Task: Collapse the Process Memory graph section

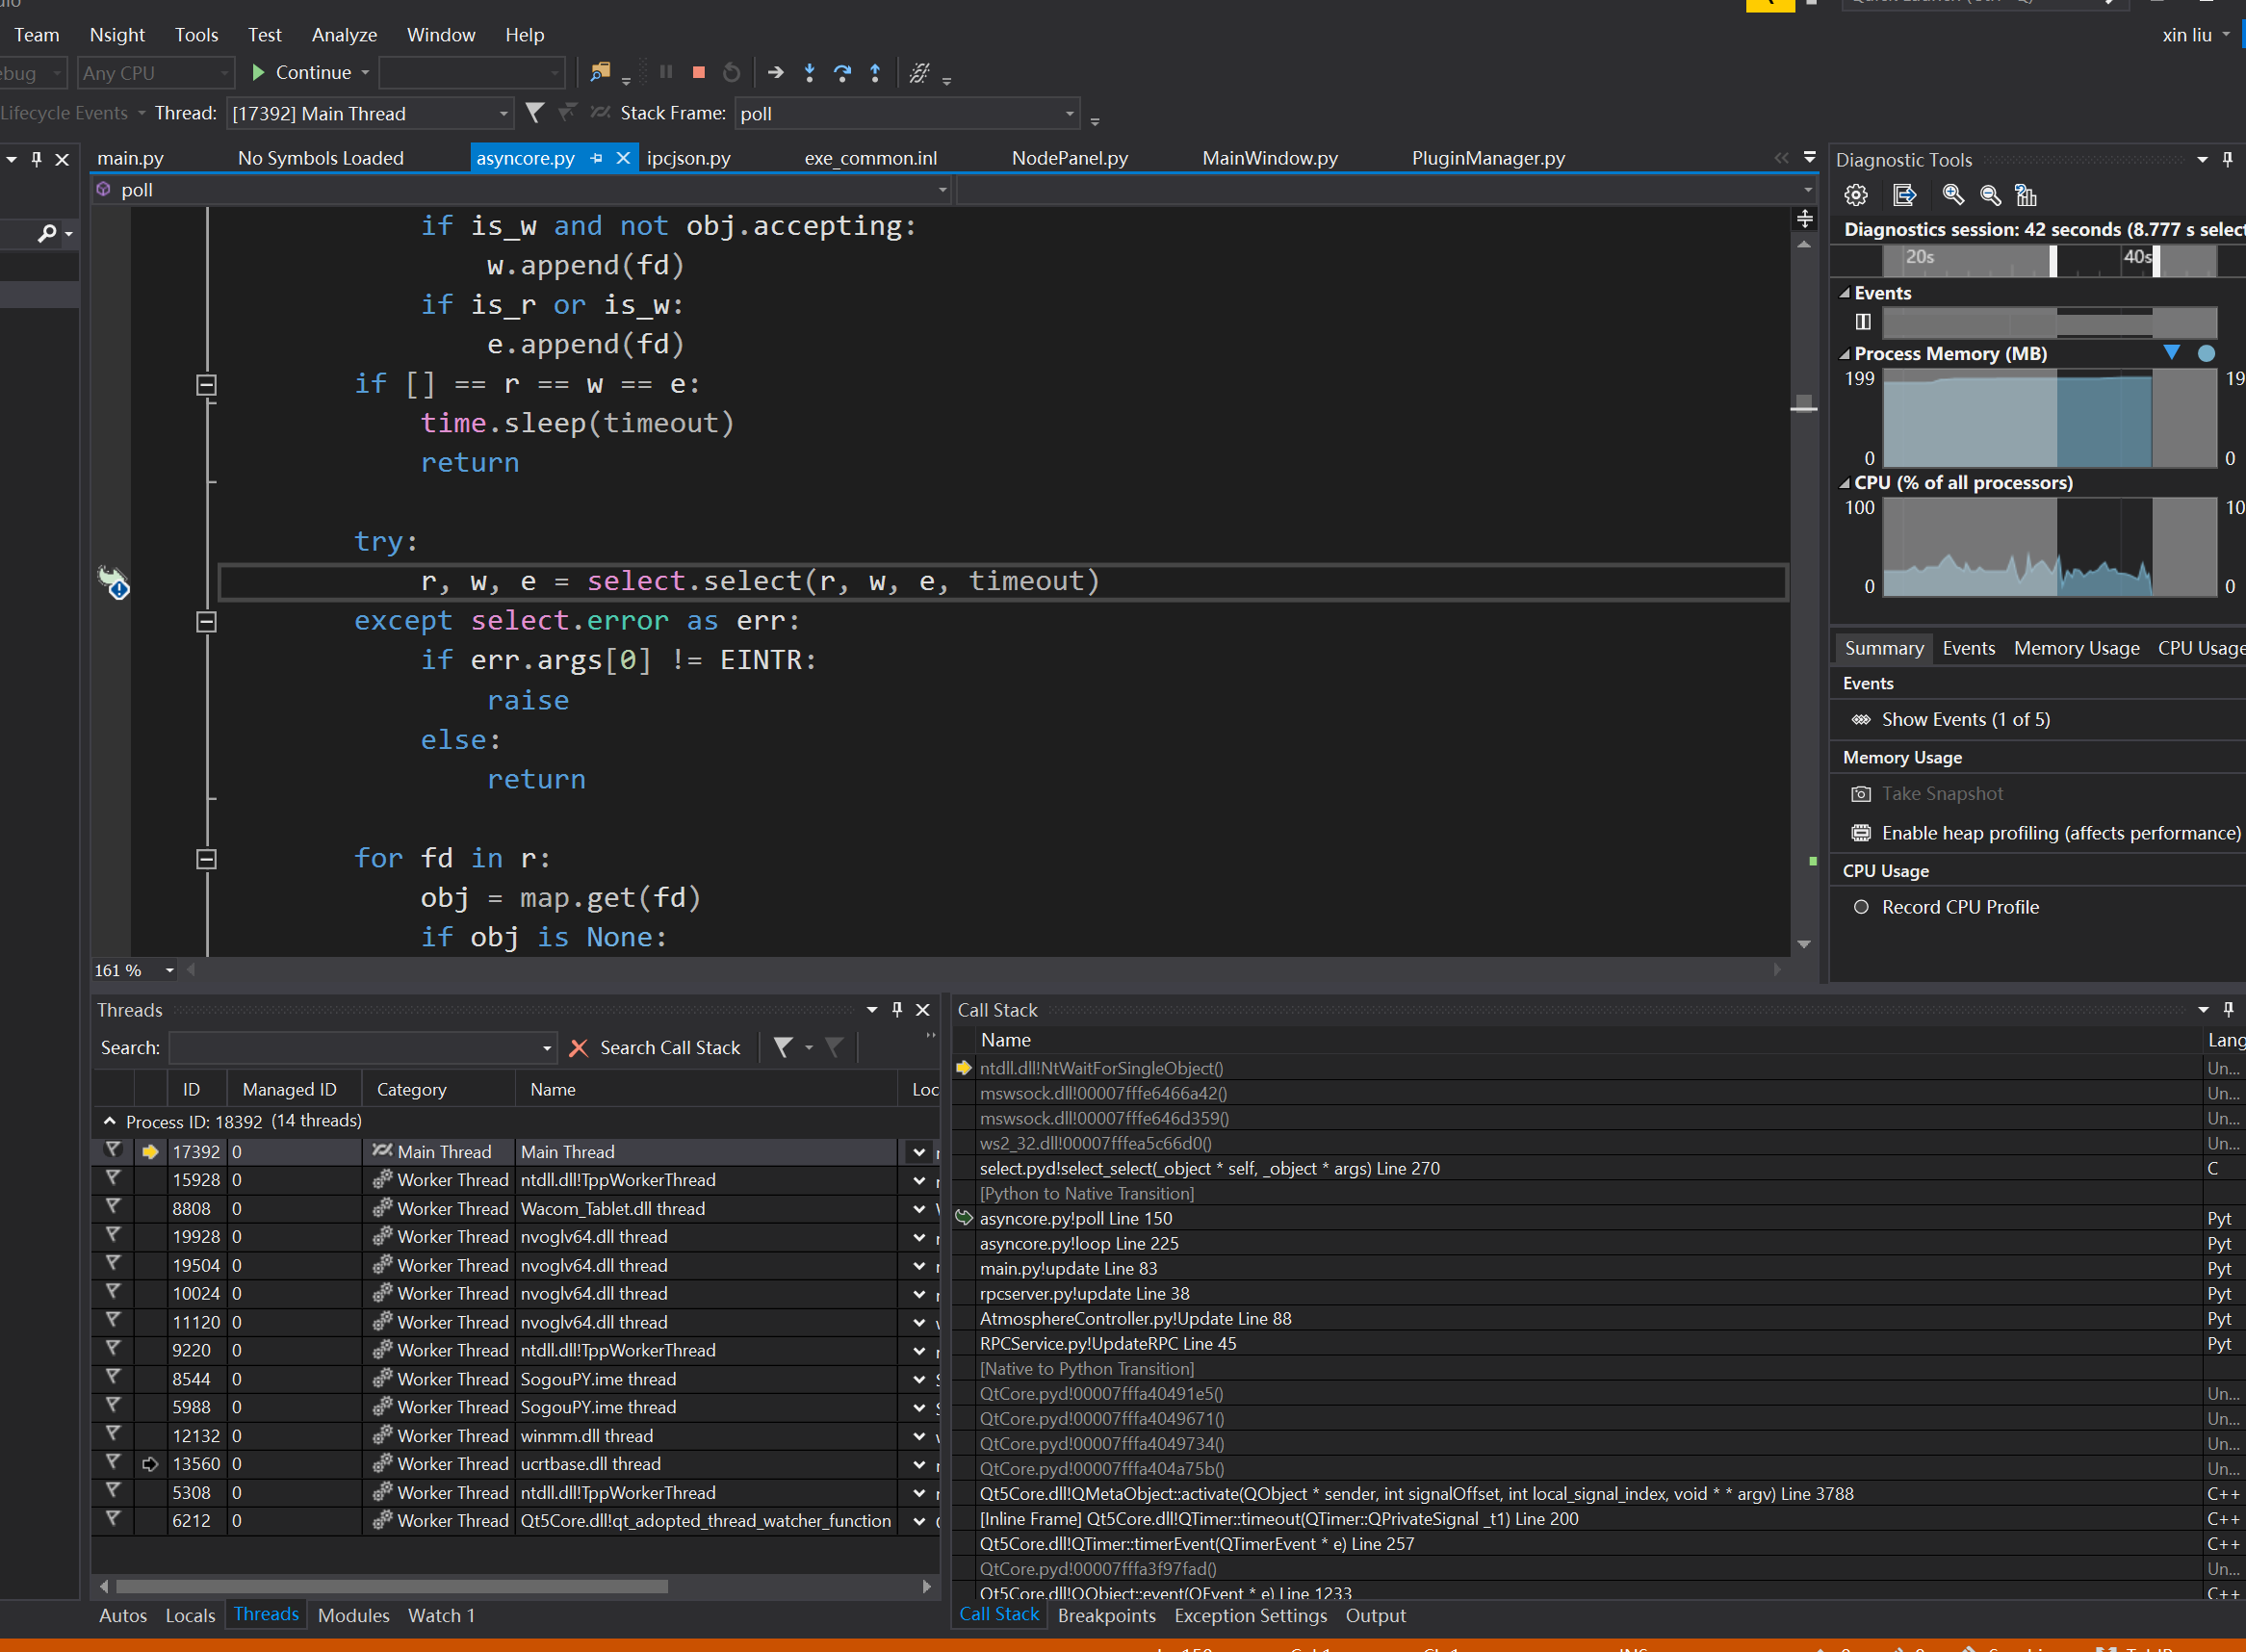Action: (x=1844, y=354)
